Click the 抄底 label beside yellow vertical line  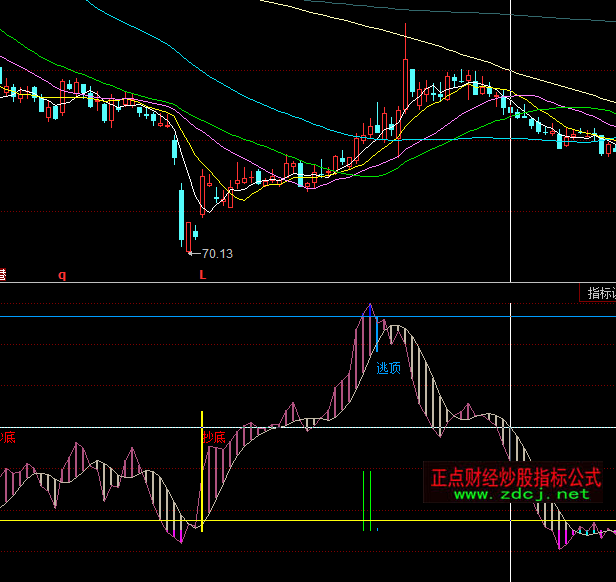(x=215, y=437)
